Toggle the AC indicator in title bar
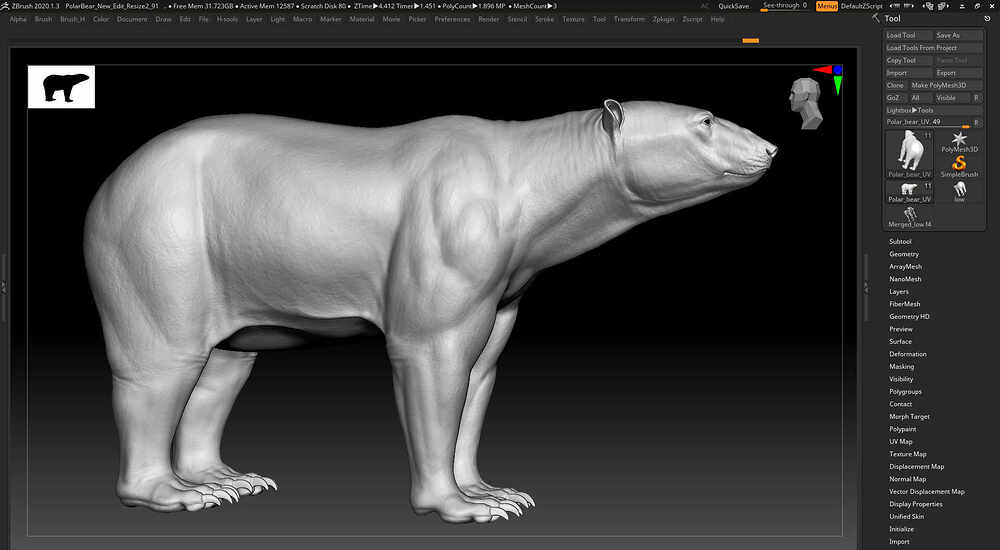1000x550 pixels. click(705, 6)
